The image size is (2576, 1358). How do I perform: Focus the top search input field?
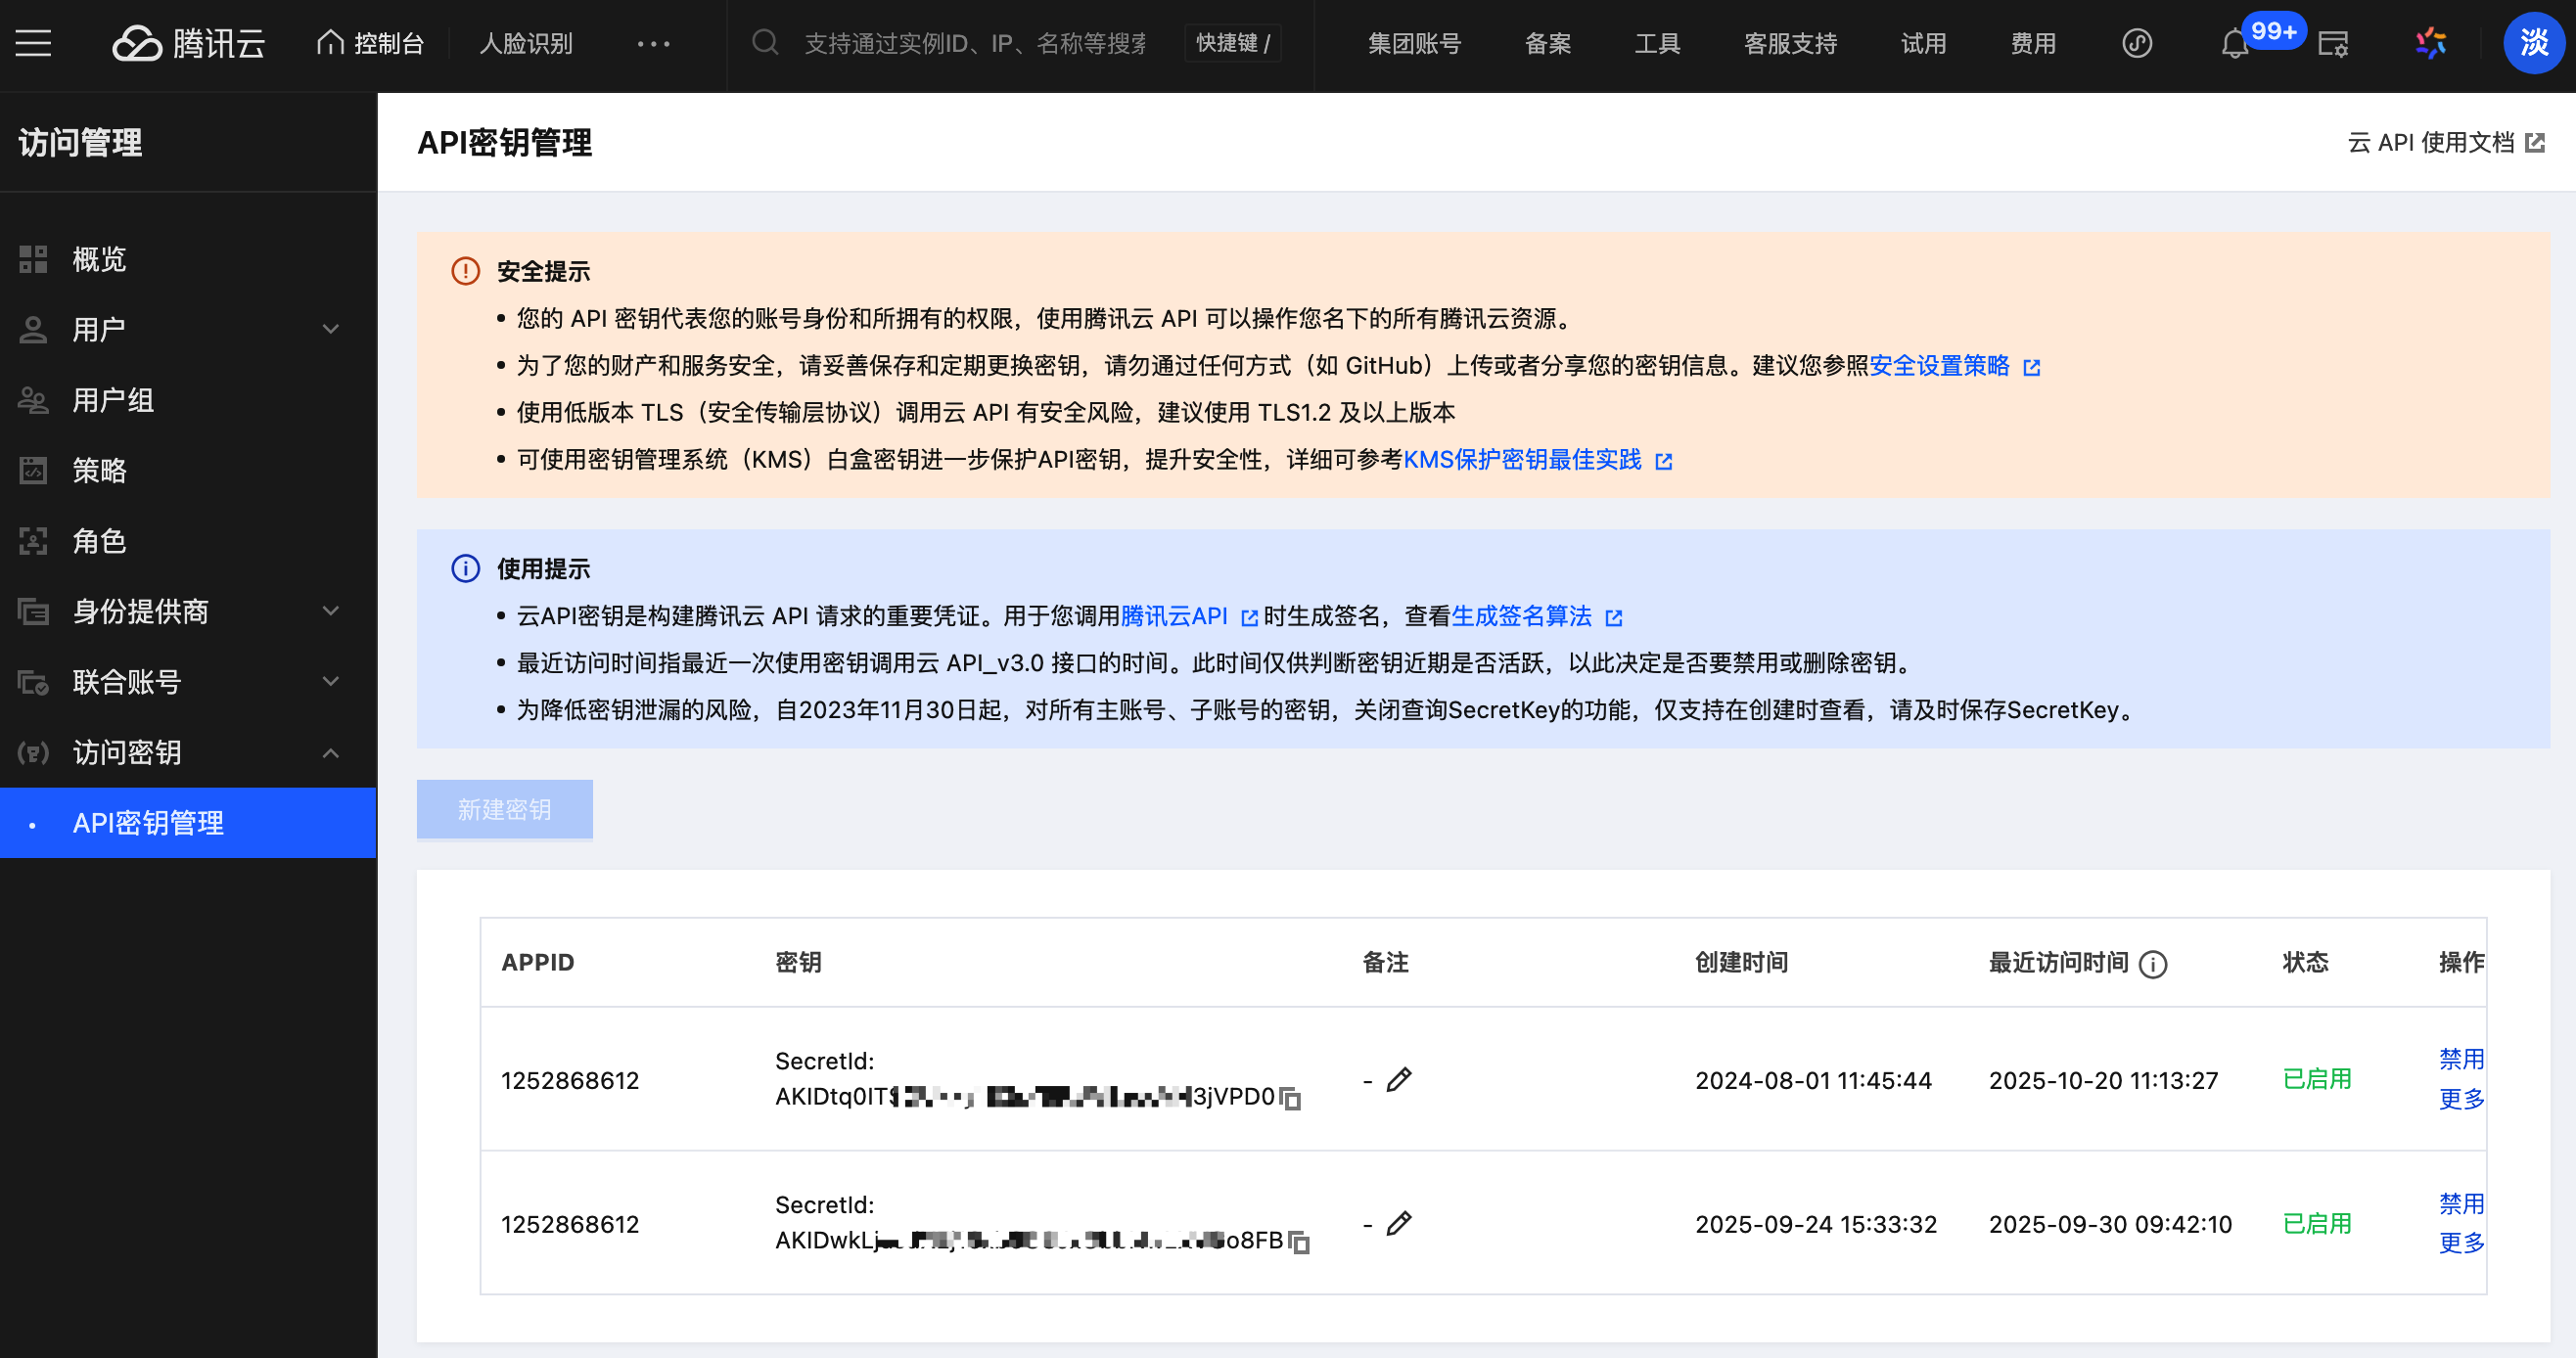(975, 43)
